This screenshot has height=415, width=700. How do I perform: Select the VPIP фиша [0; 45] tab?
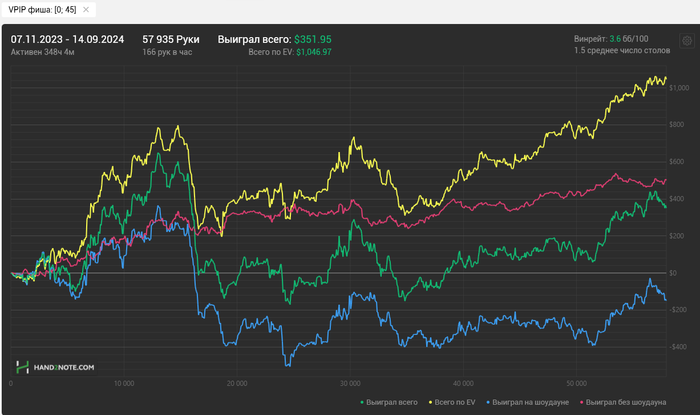click(x=40, y=9)
